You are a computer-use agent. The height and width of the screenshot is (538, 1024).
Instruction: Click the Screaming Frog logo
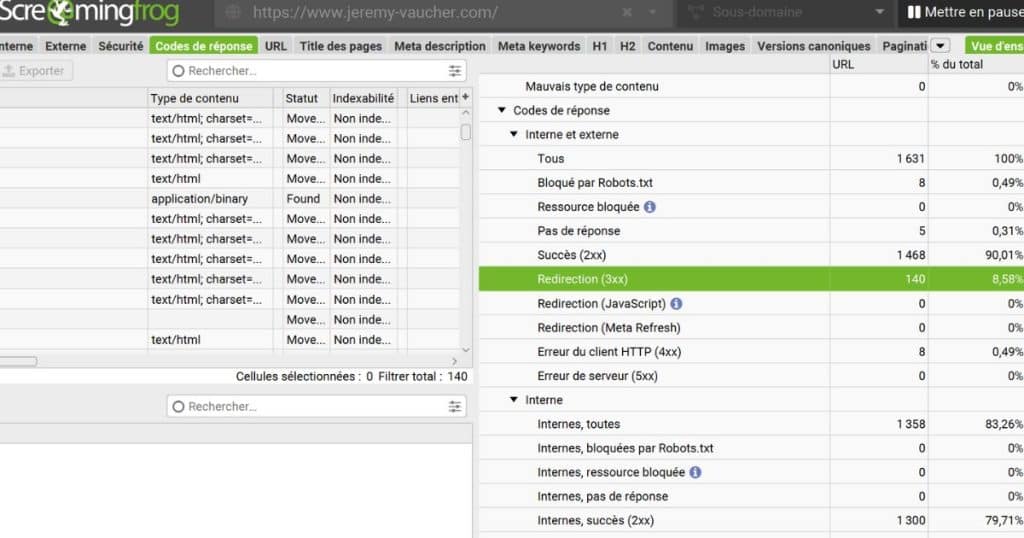89,12
